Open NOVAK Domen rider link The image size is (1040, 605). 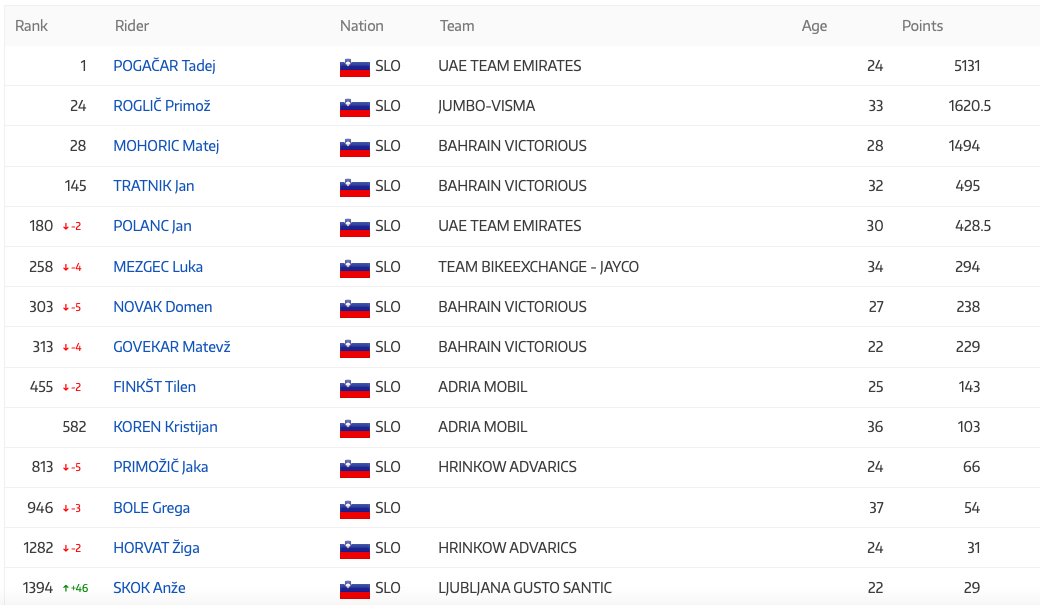pos(162,306)
